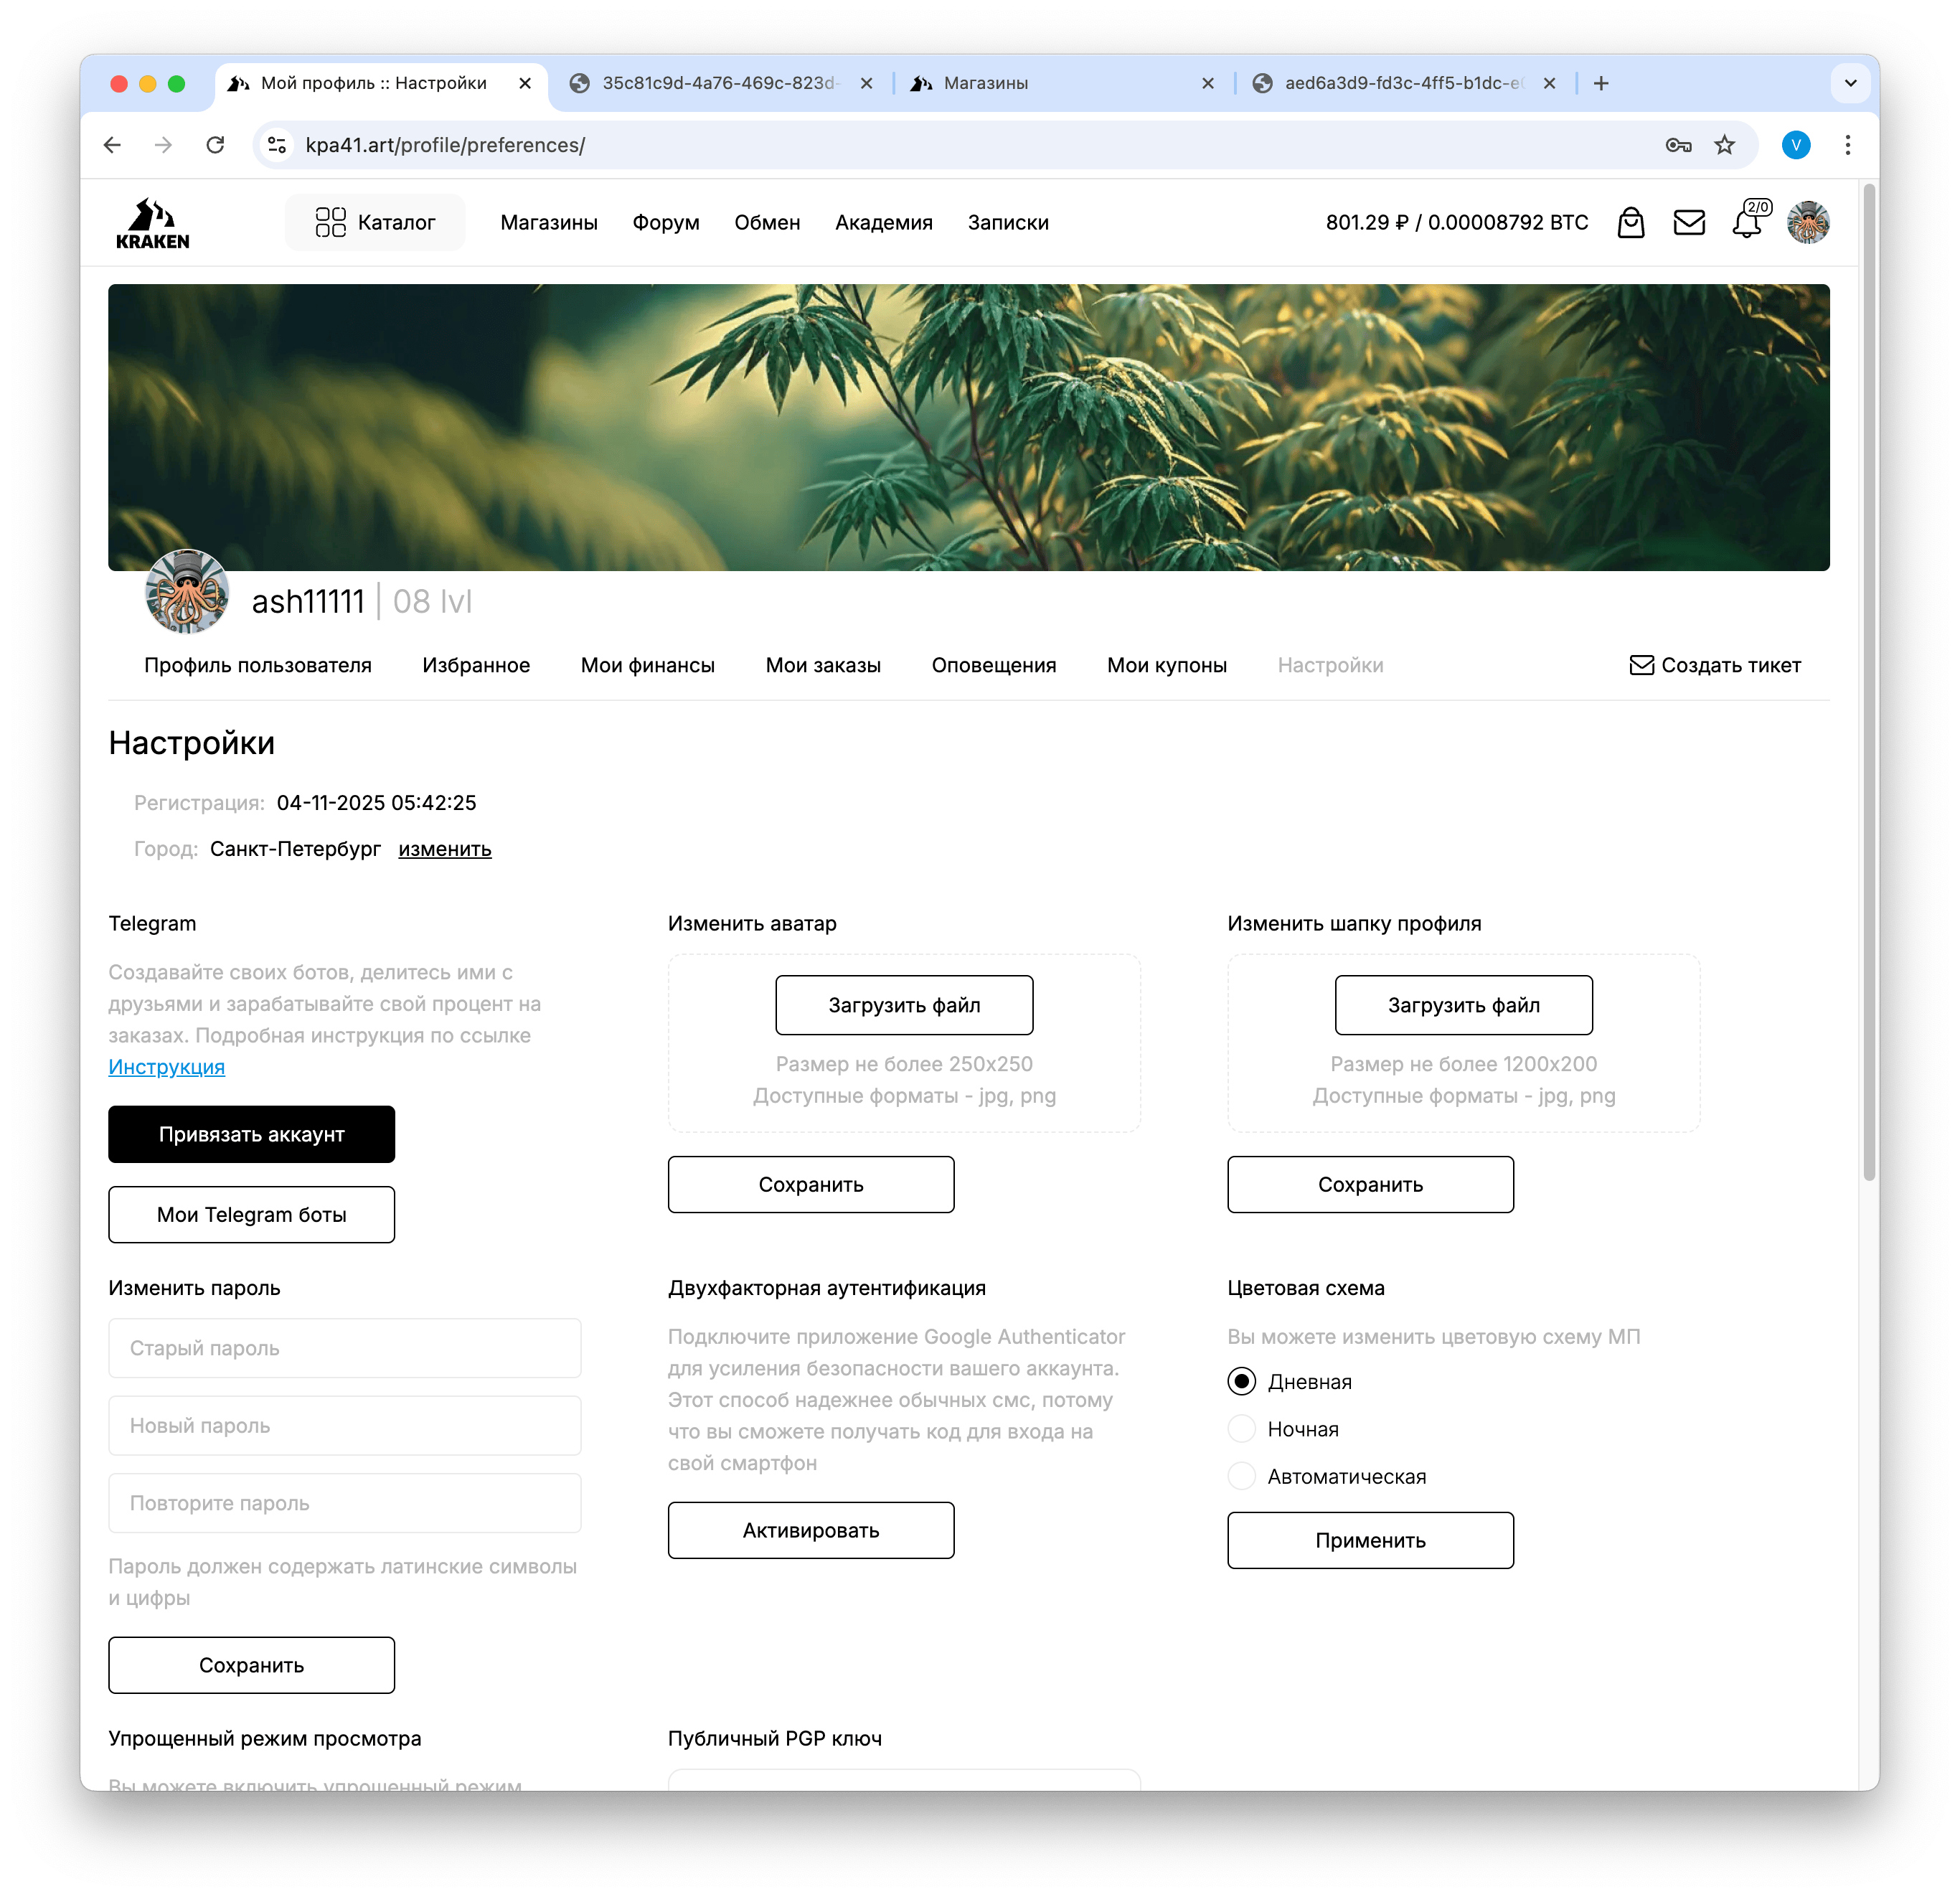Click the Активировать two-factor button
The width and height of the screenshot is (1960, 1897).
(x=810, y=1529)
